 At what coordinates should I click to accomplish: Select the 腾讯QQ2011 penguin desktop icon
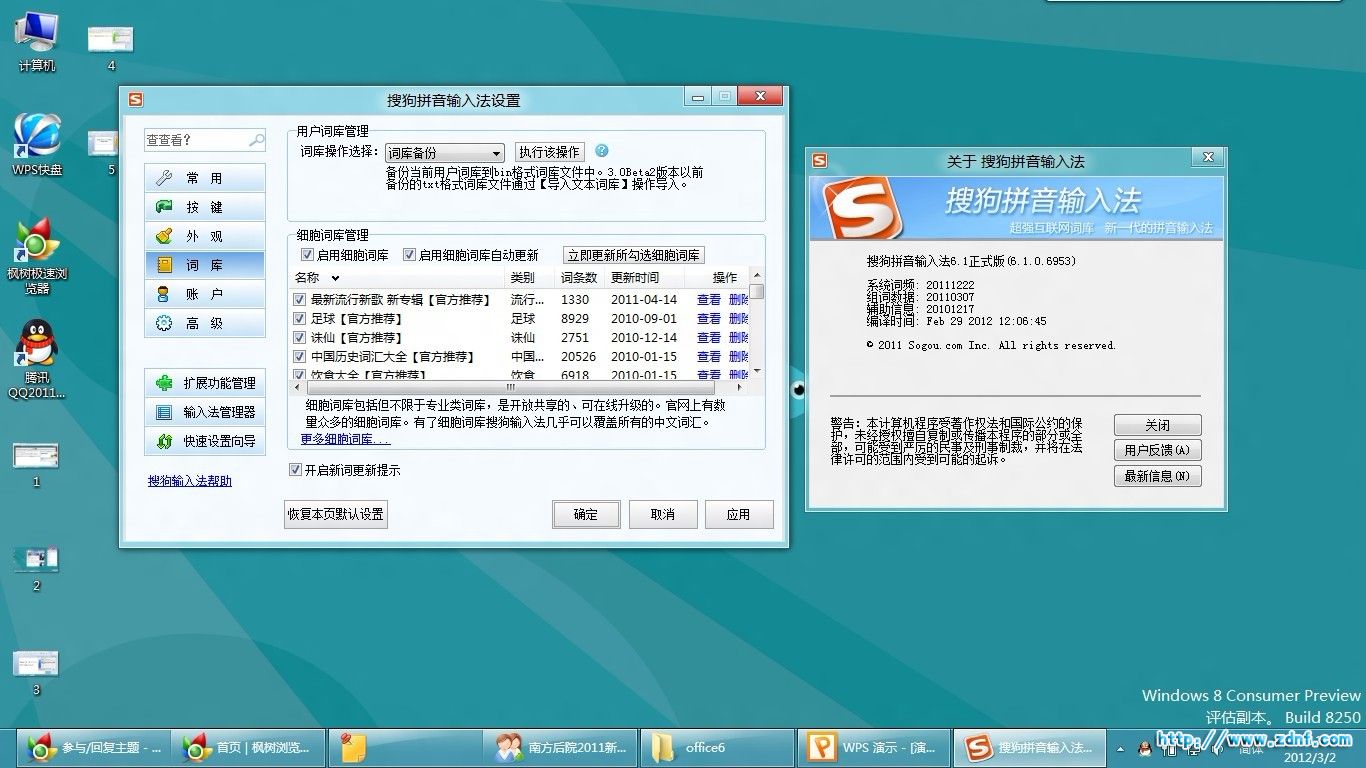(x=37, y=359)
